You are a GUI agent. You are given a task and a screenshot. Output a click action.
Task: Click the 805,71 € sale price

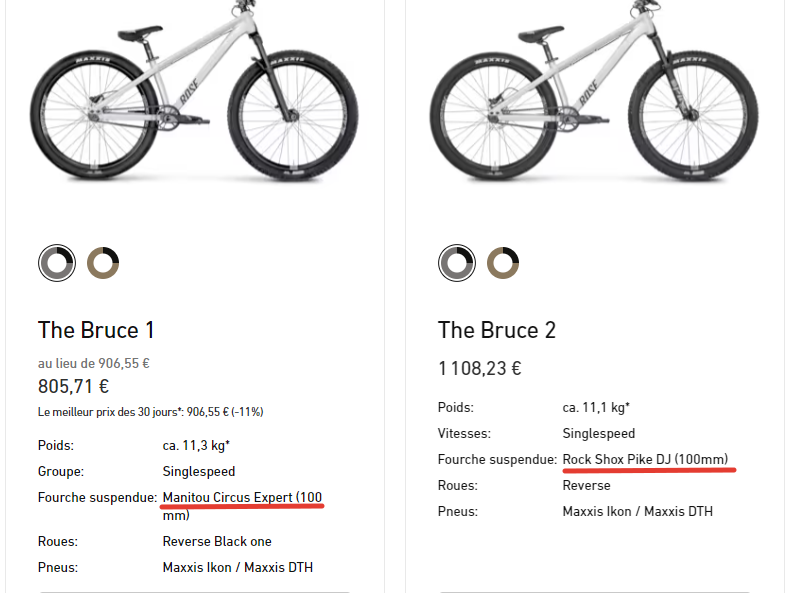click(73, 386)
